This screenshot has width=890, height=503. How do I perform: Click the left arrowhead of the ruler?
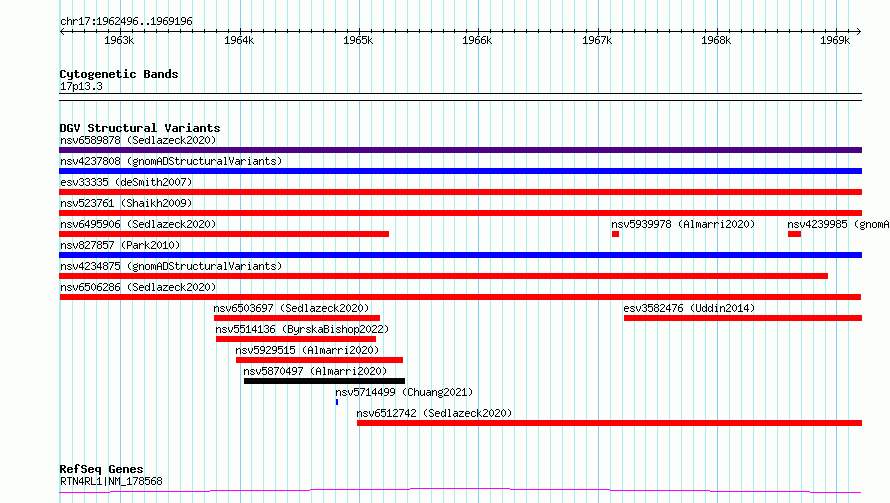click(x=62, y=32)
